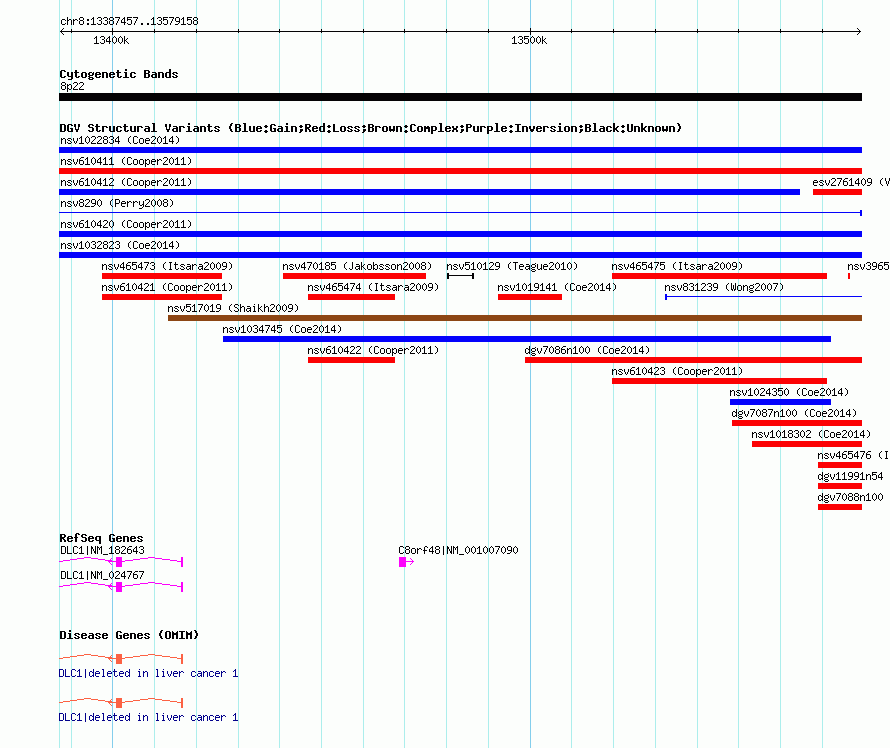Screen dimensions: 890x748
Task: Click the RefSeq Genes track title
Action: [101, 538]
